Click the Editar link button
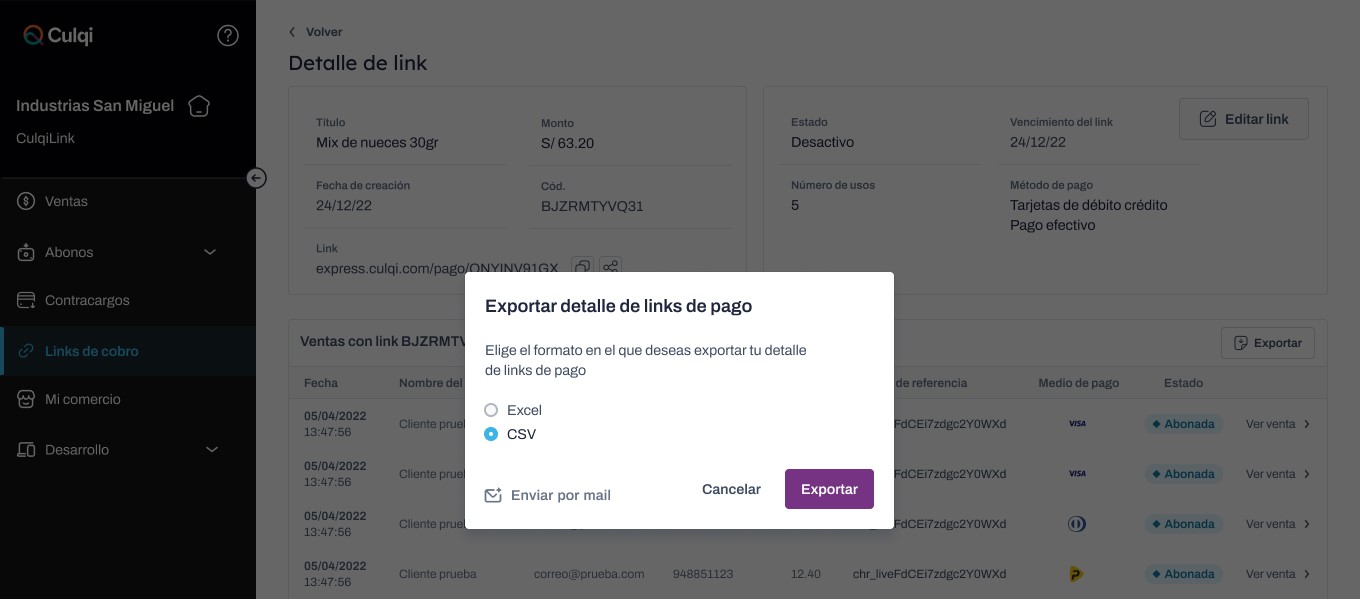The height and width of the screenshot is (599, 1360). [x=1243, y=119]
